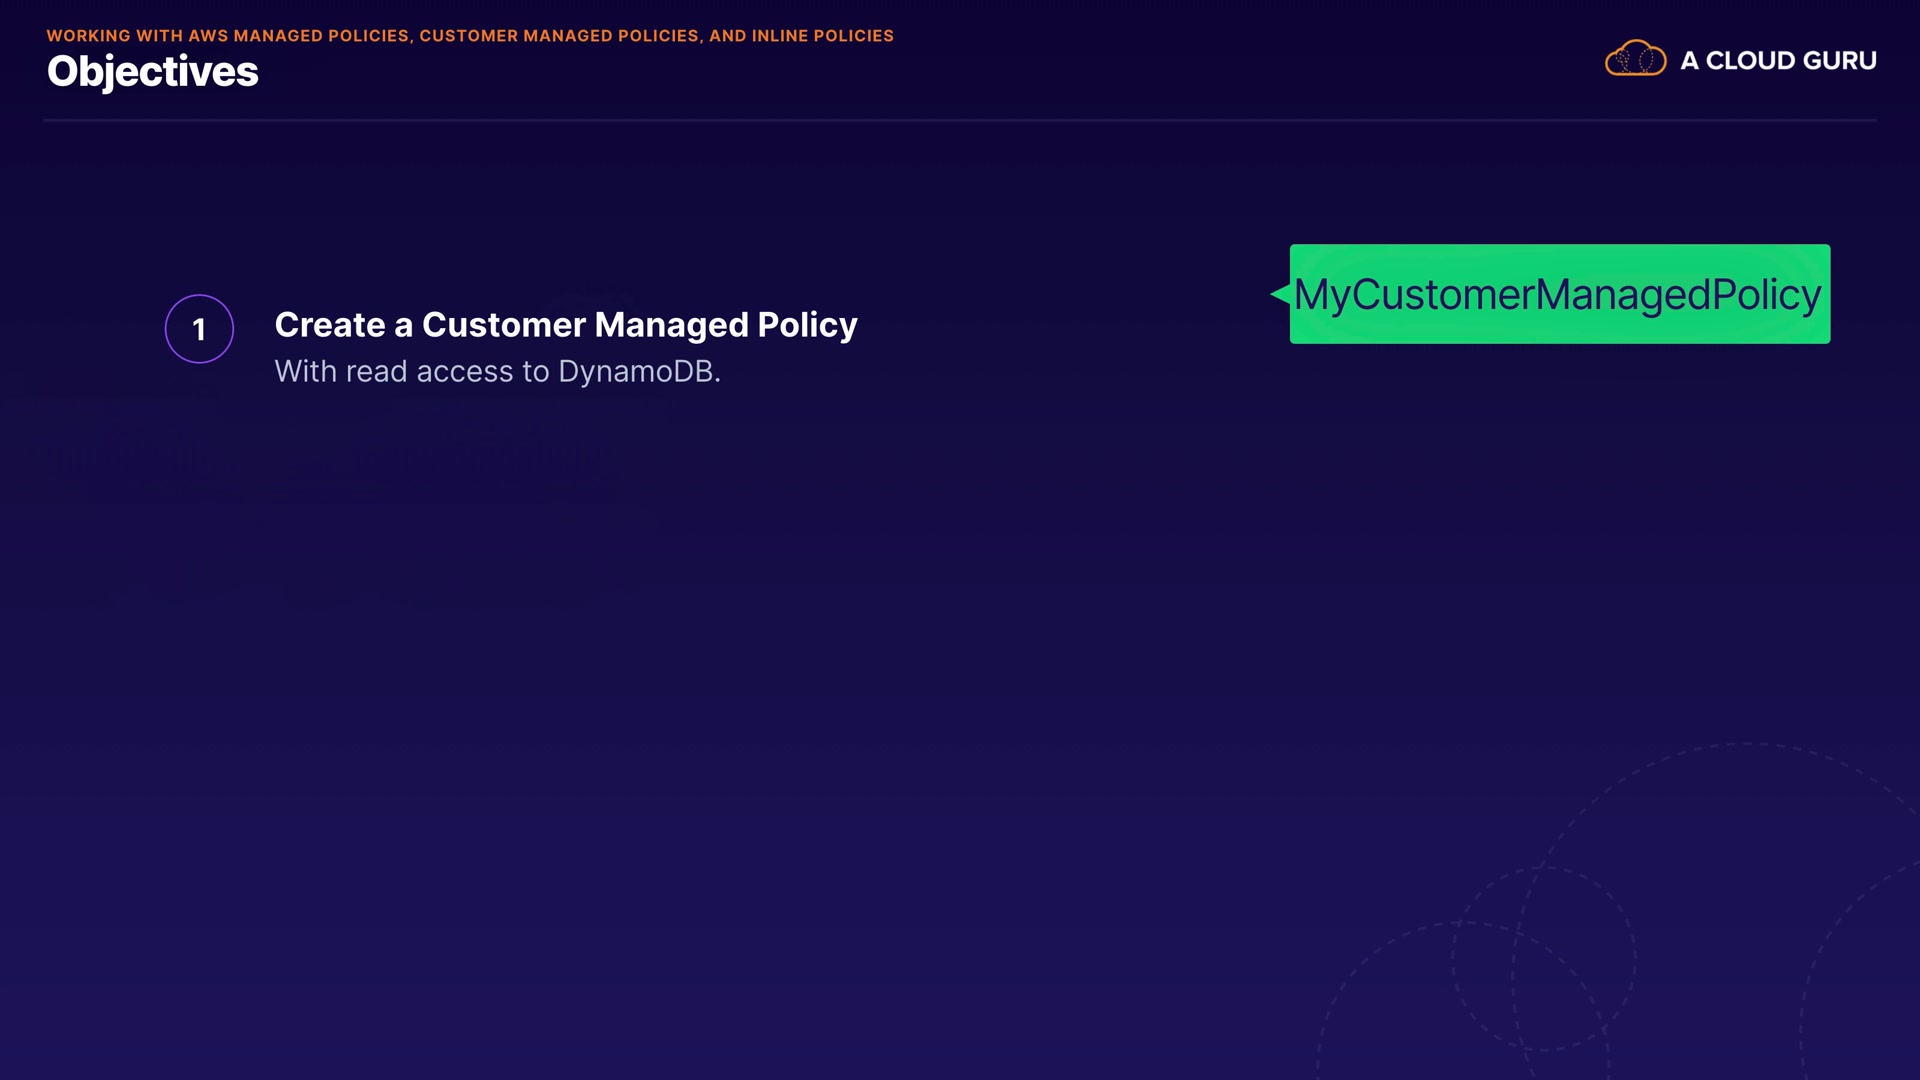This screenshot has height=1080, width=1920.
Task: Click the 'Objectives' slide title
Action: coord(152,71)
